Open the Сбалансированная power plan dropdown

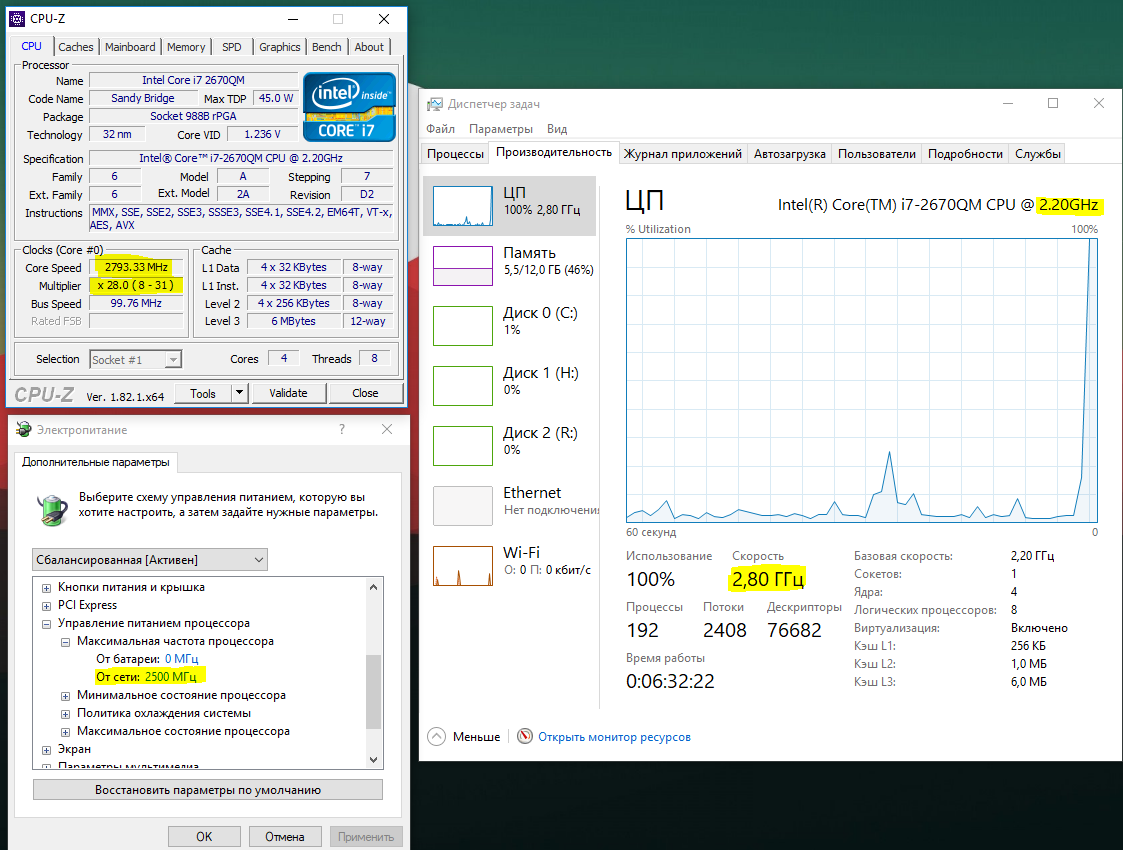click(150, 560)
